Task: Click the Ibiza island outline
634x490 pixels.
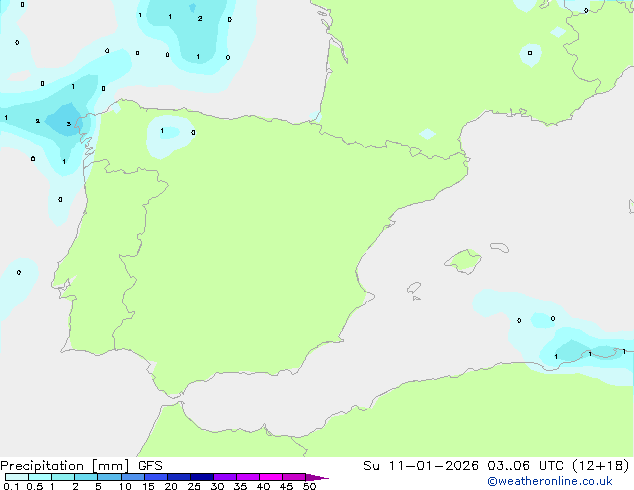Action: [414, 288]
